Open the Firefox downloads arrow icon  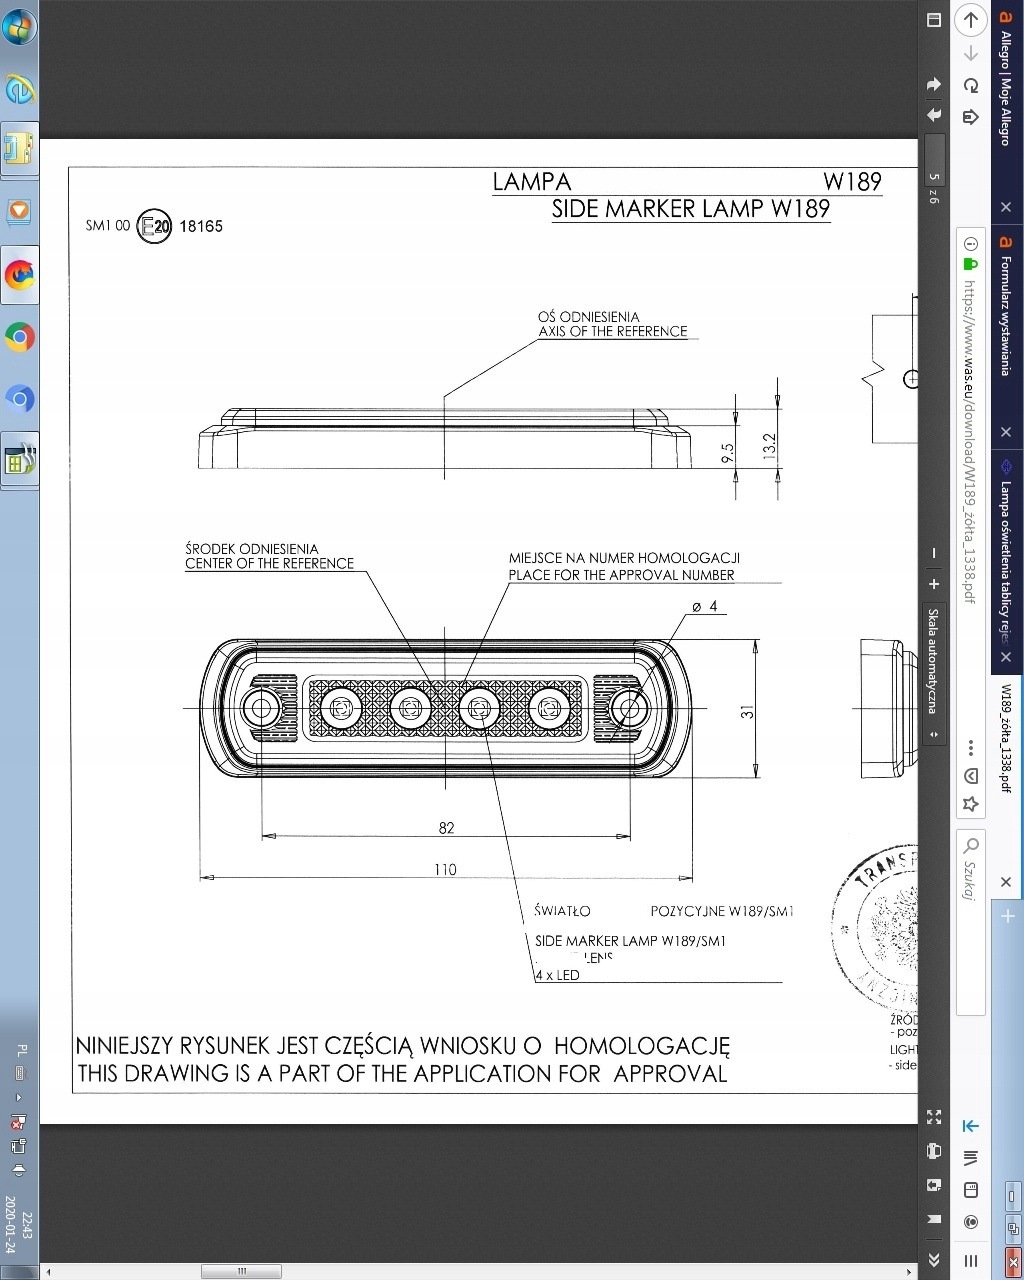tap(970, 1126)
